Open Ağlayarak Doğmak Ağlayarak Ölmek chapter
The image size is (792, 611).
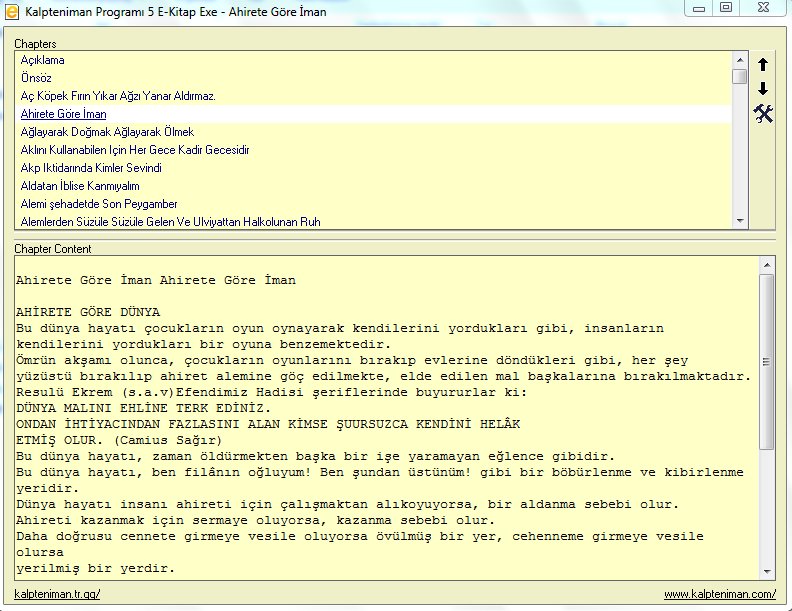tap(107, 132)
